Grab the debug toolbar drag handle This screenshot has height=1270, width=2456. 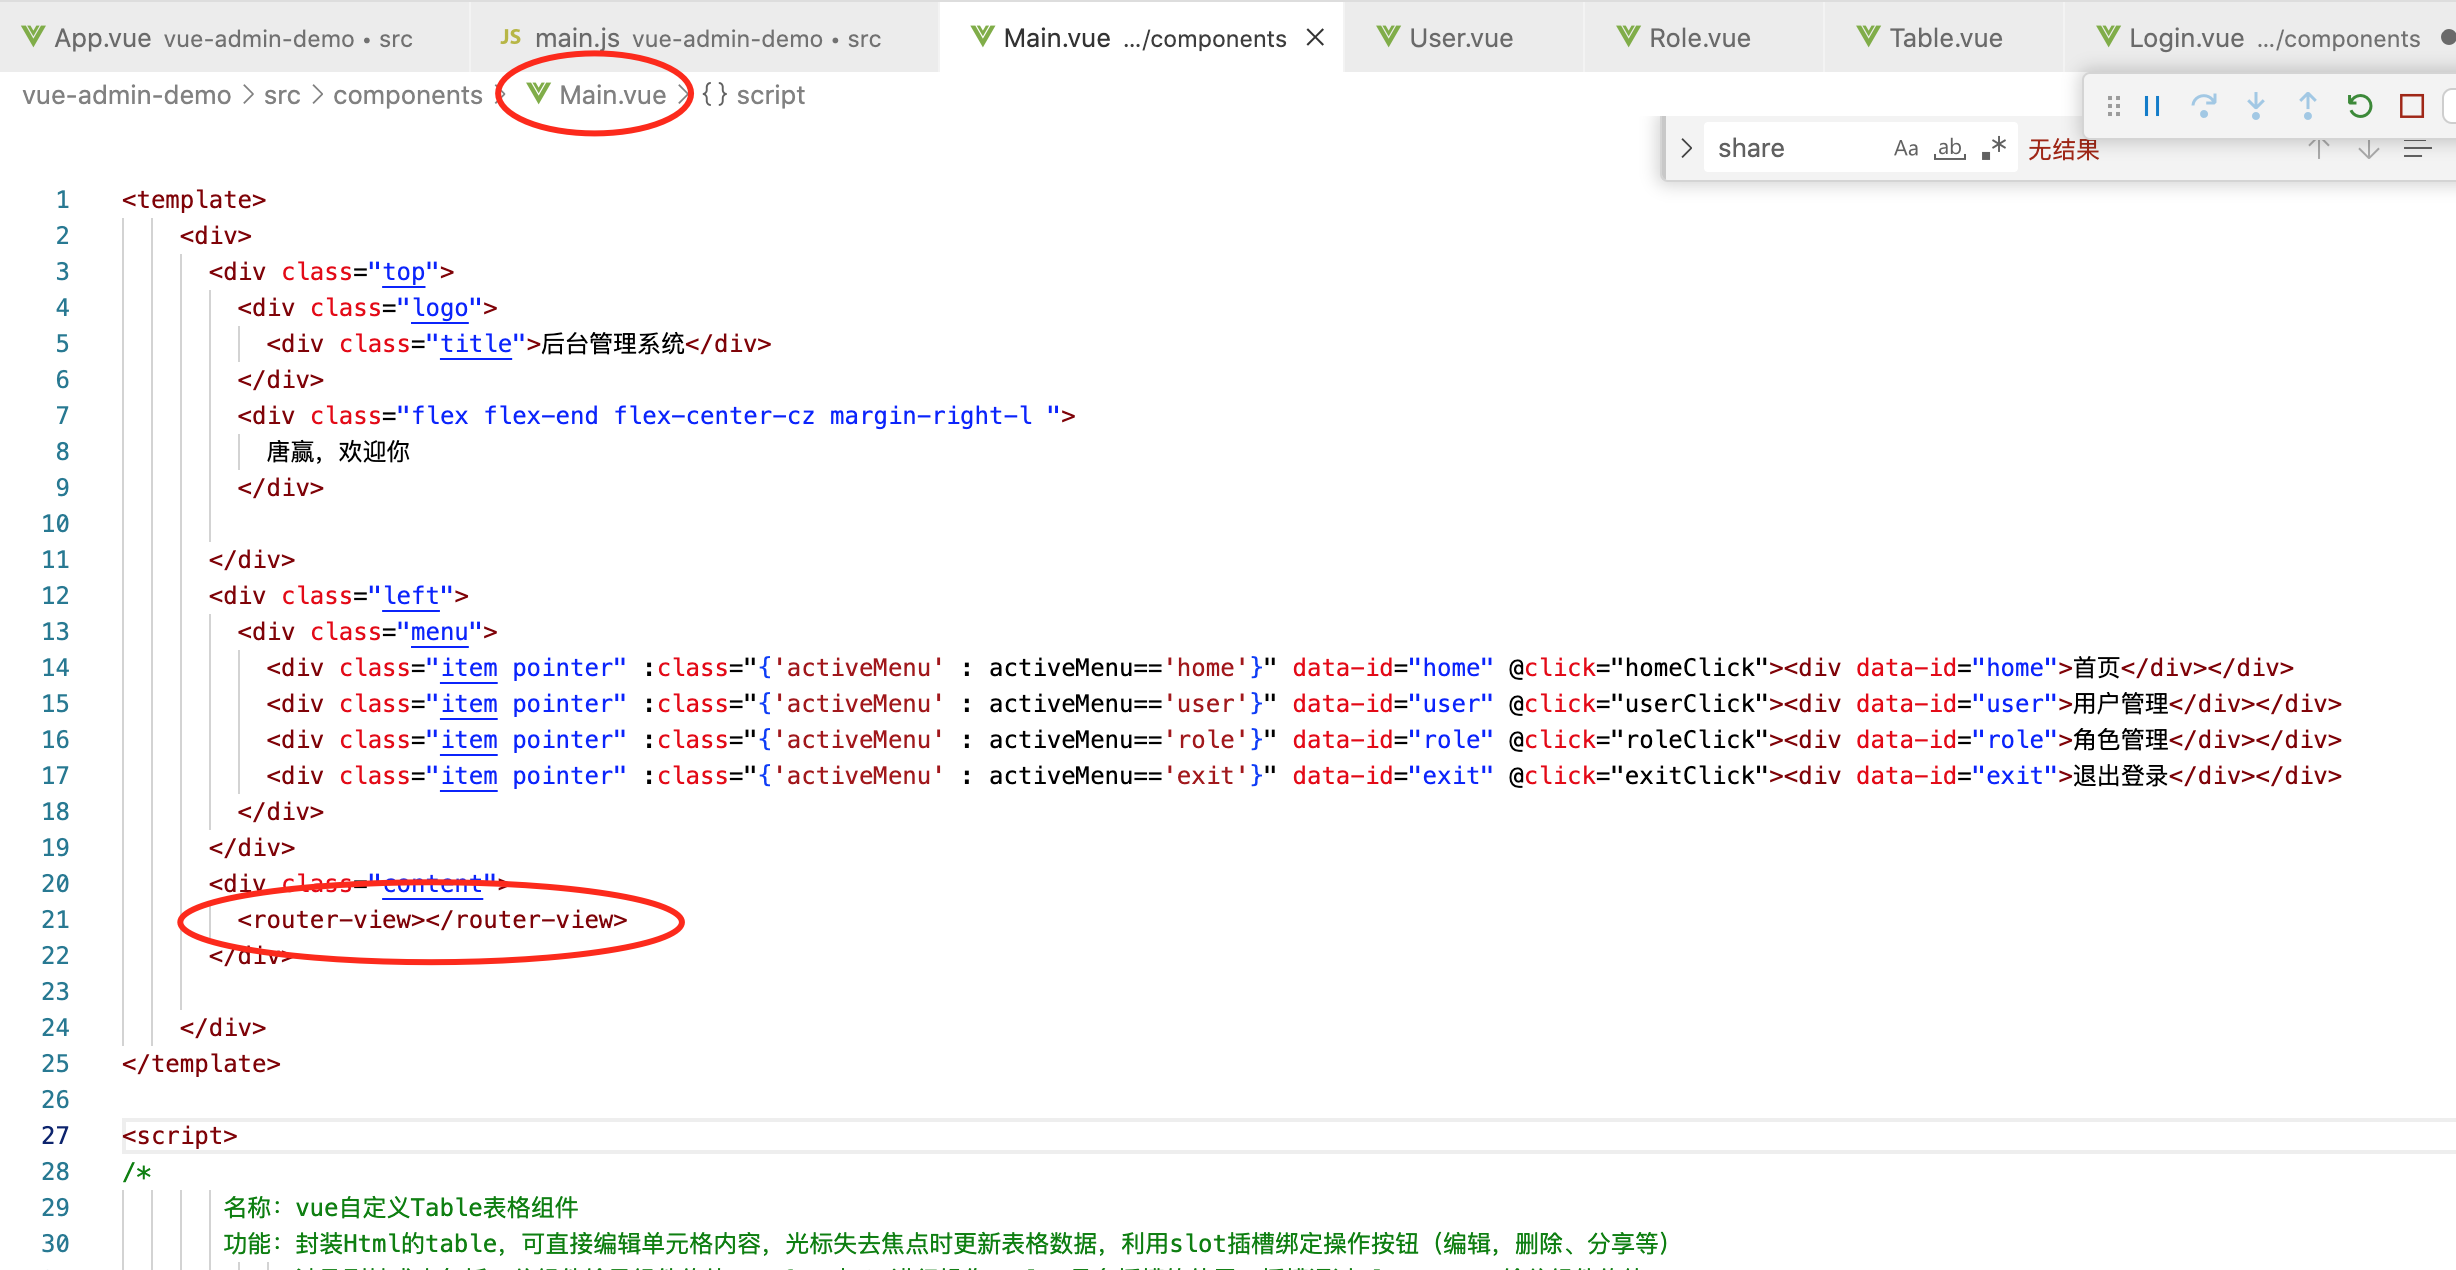[x=2113, y=106]
